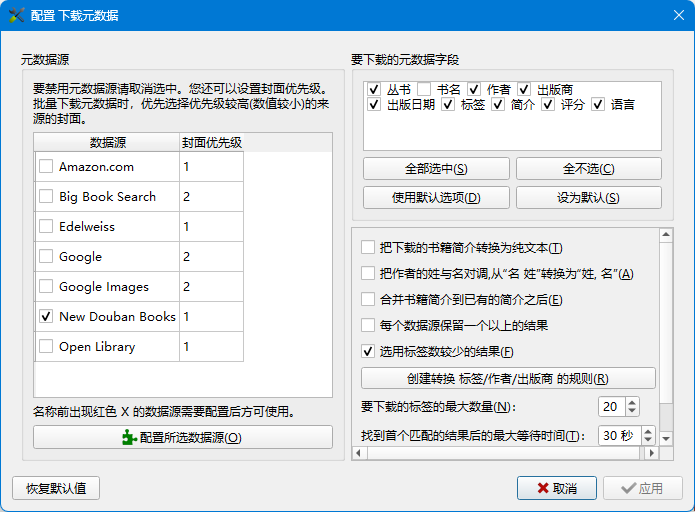The height and width of the screenshot is (512, 695).
Task: Click the calibre icon in title bar
Action: 17,15
